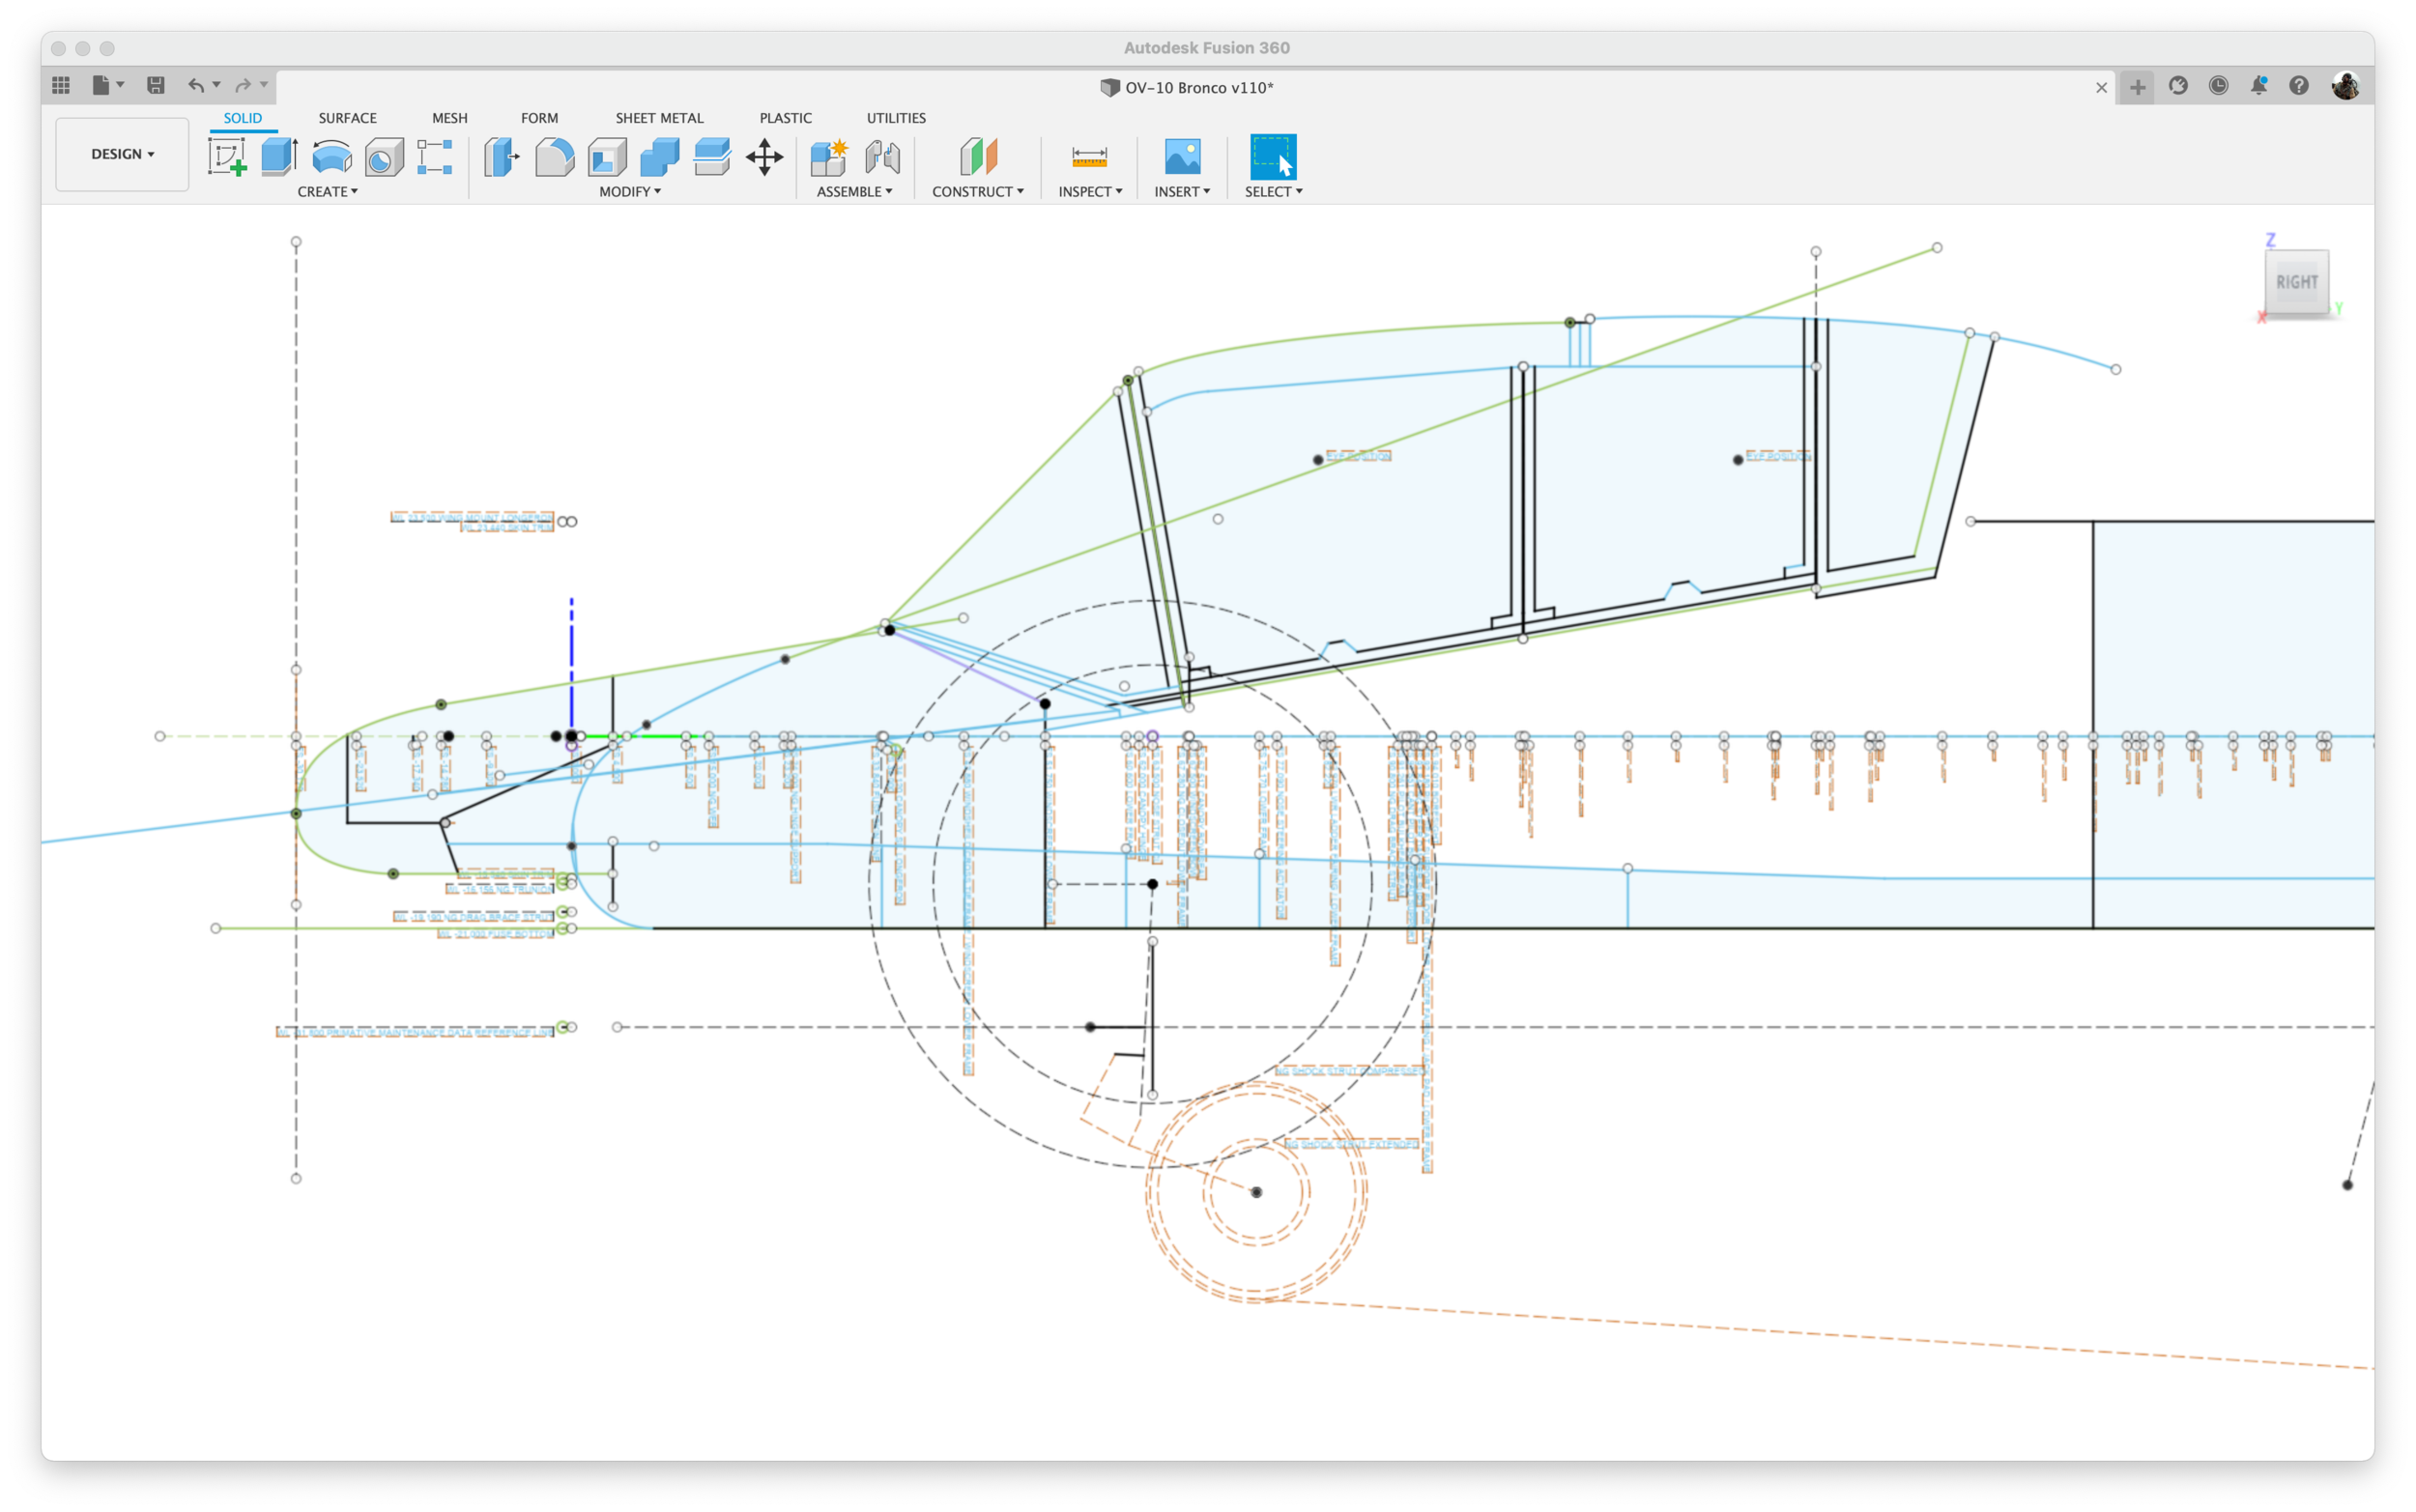Screen dimensions: 2416x1512
Task: Expand the DESIGN workspace dropdown
Action: click(x=122, y=154)
